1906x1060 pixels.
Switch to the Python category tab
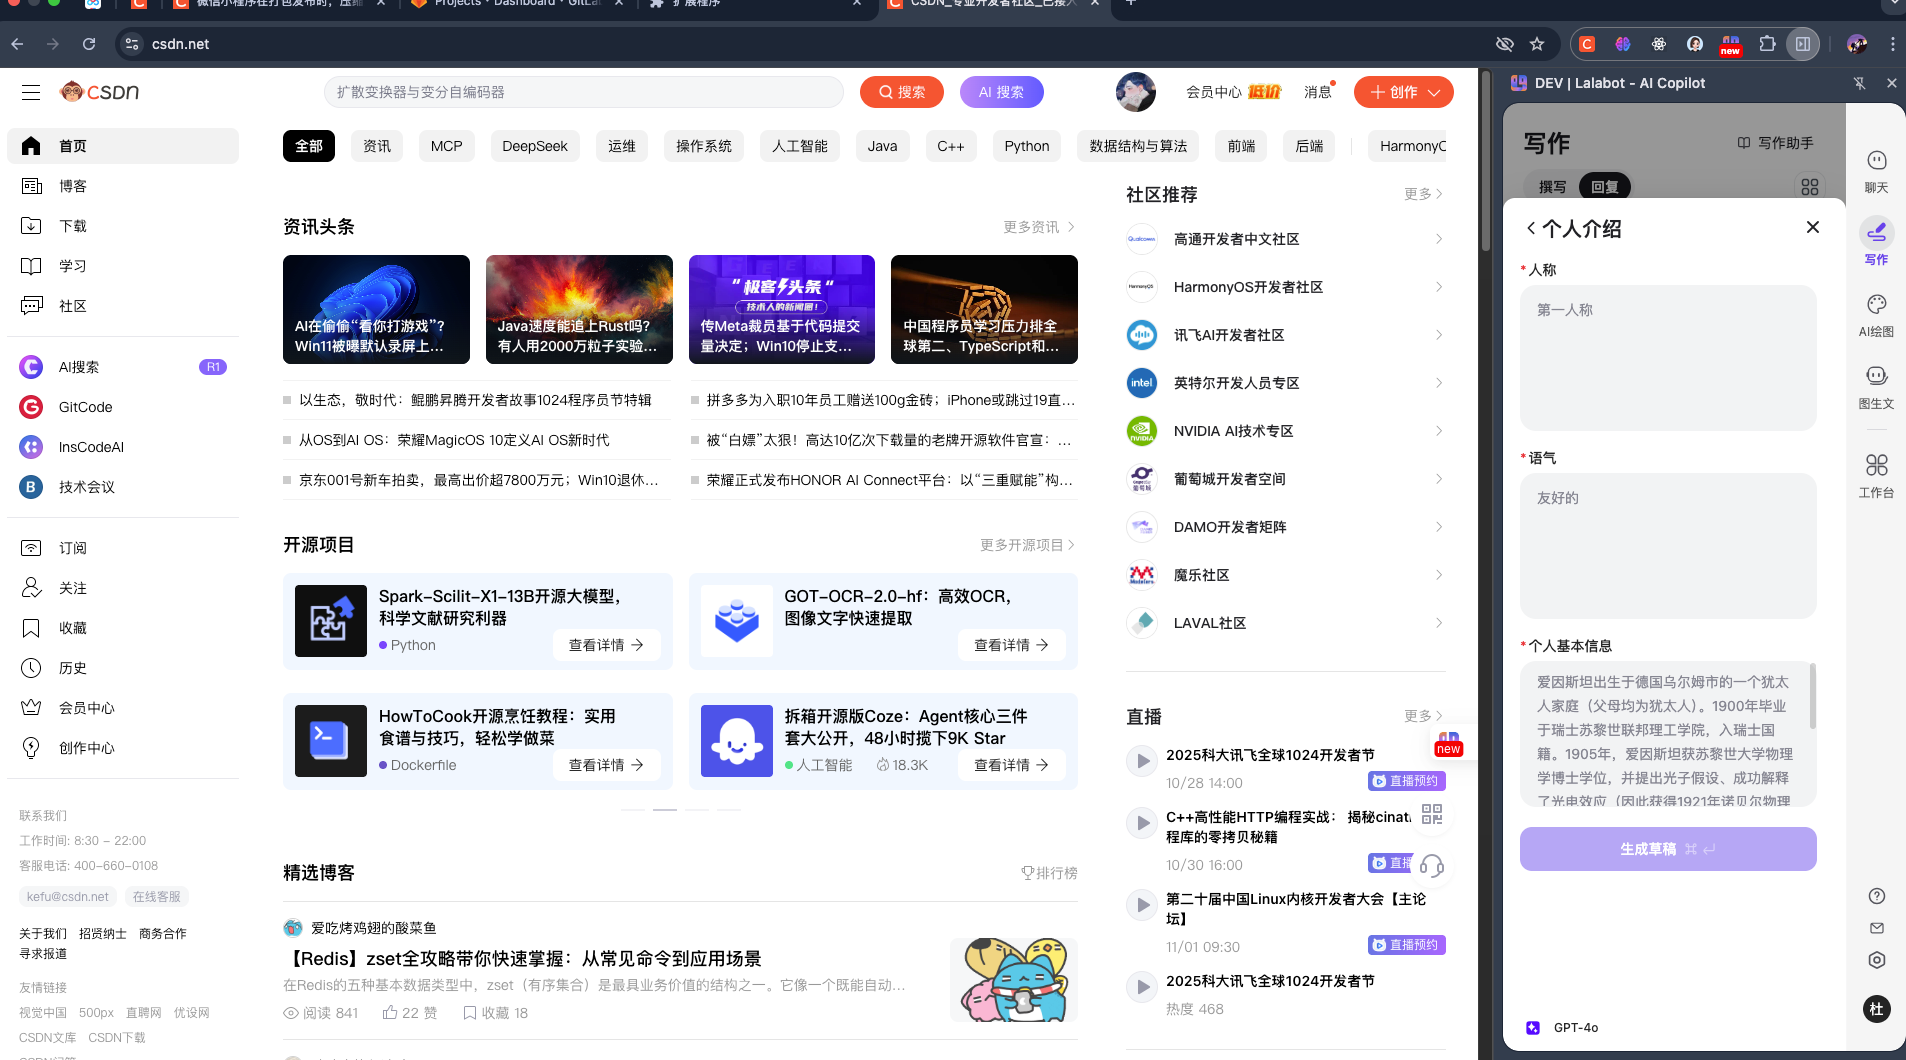pos(1025,146)
